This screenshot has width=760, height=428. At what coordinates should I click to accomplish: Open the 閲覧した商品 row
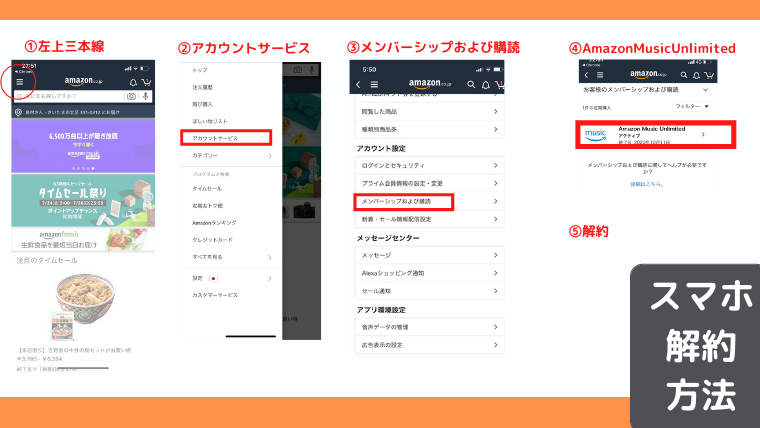tap(429, 111)
